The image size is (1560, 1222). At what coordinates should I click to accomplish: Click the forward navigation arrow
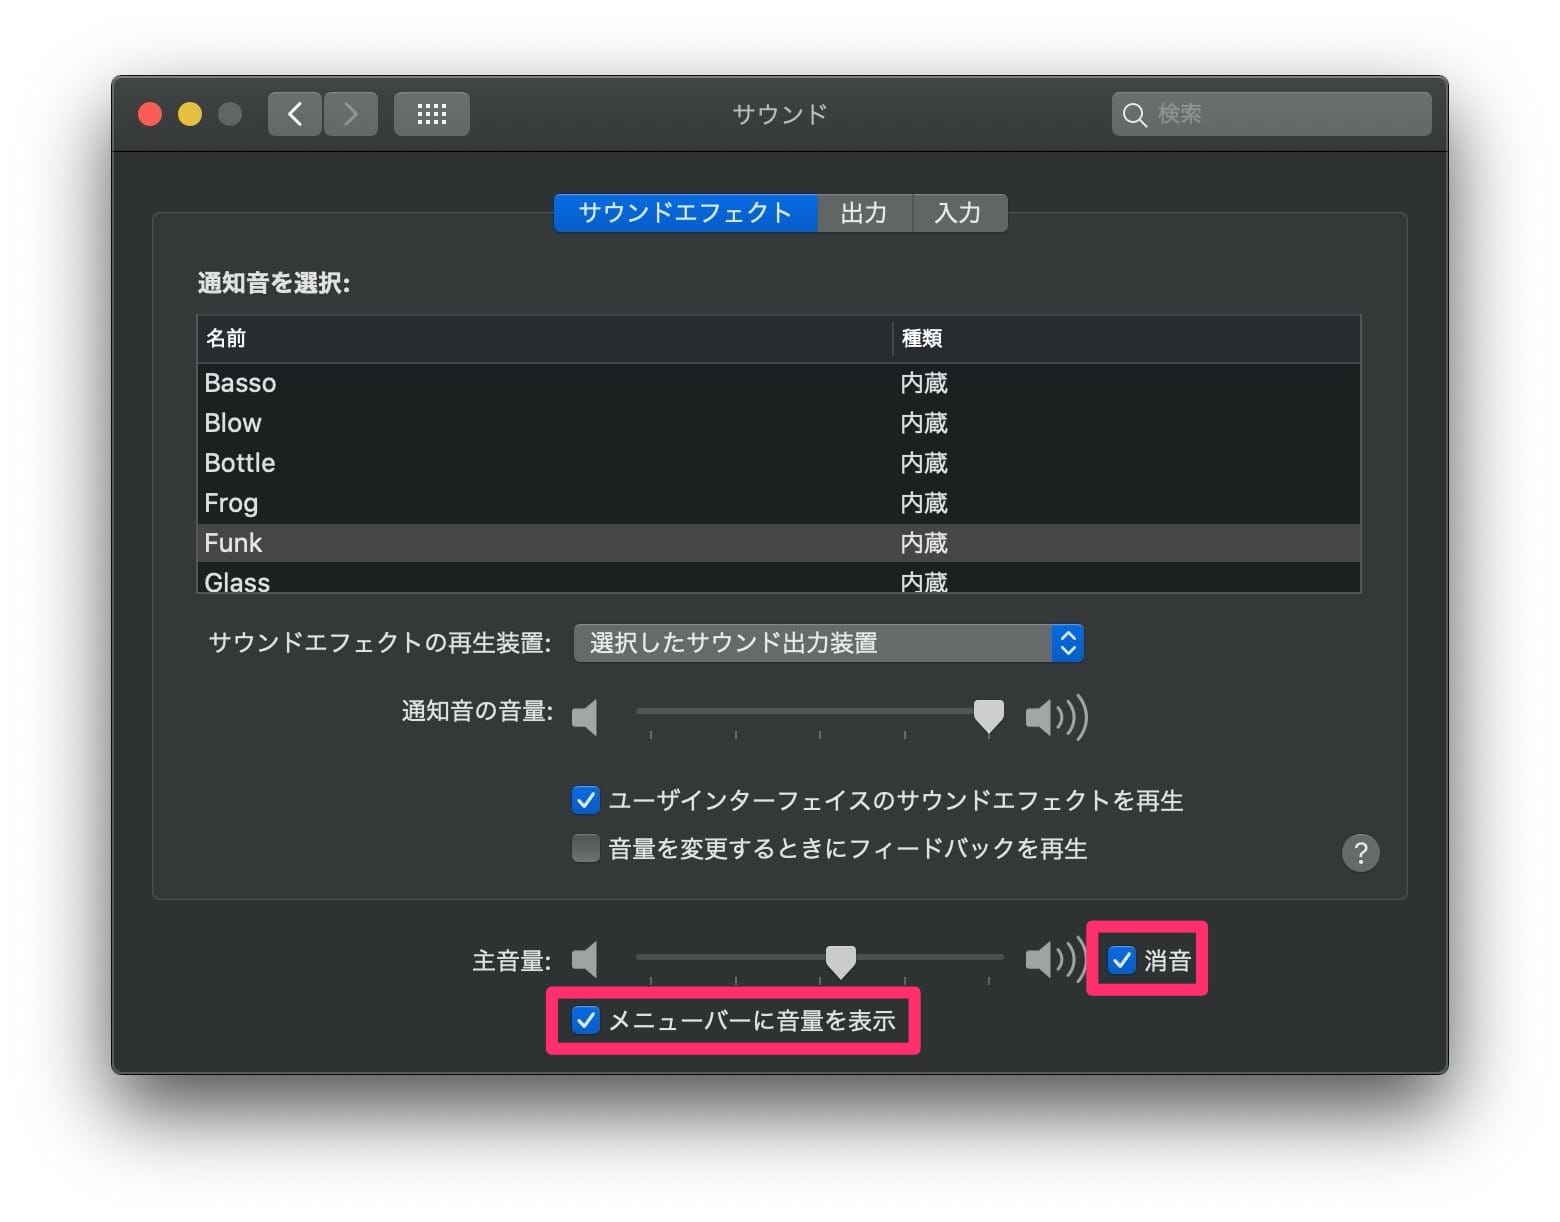coord(350,113)
